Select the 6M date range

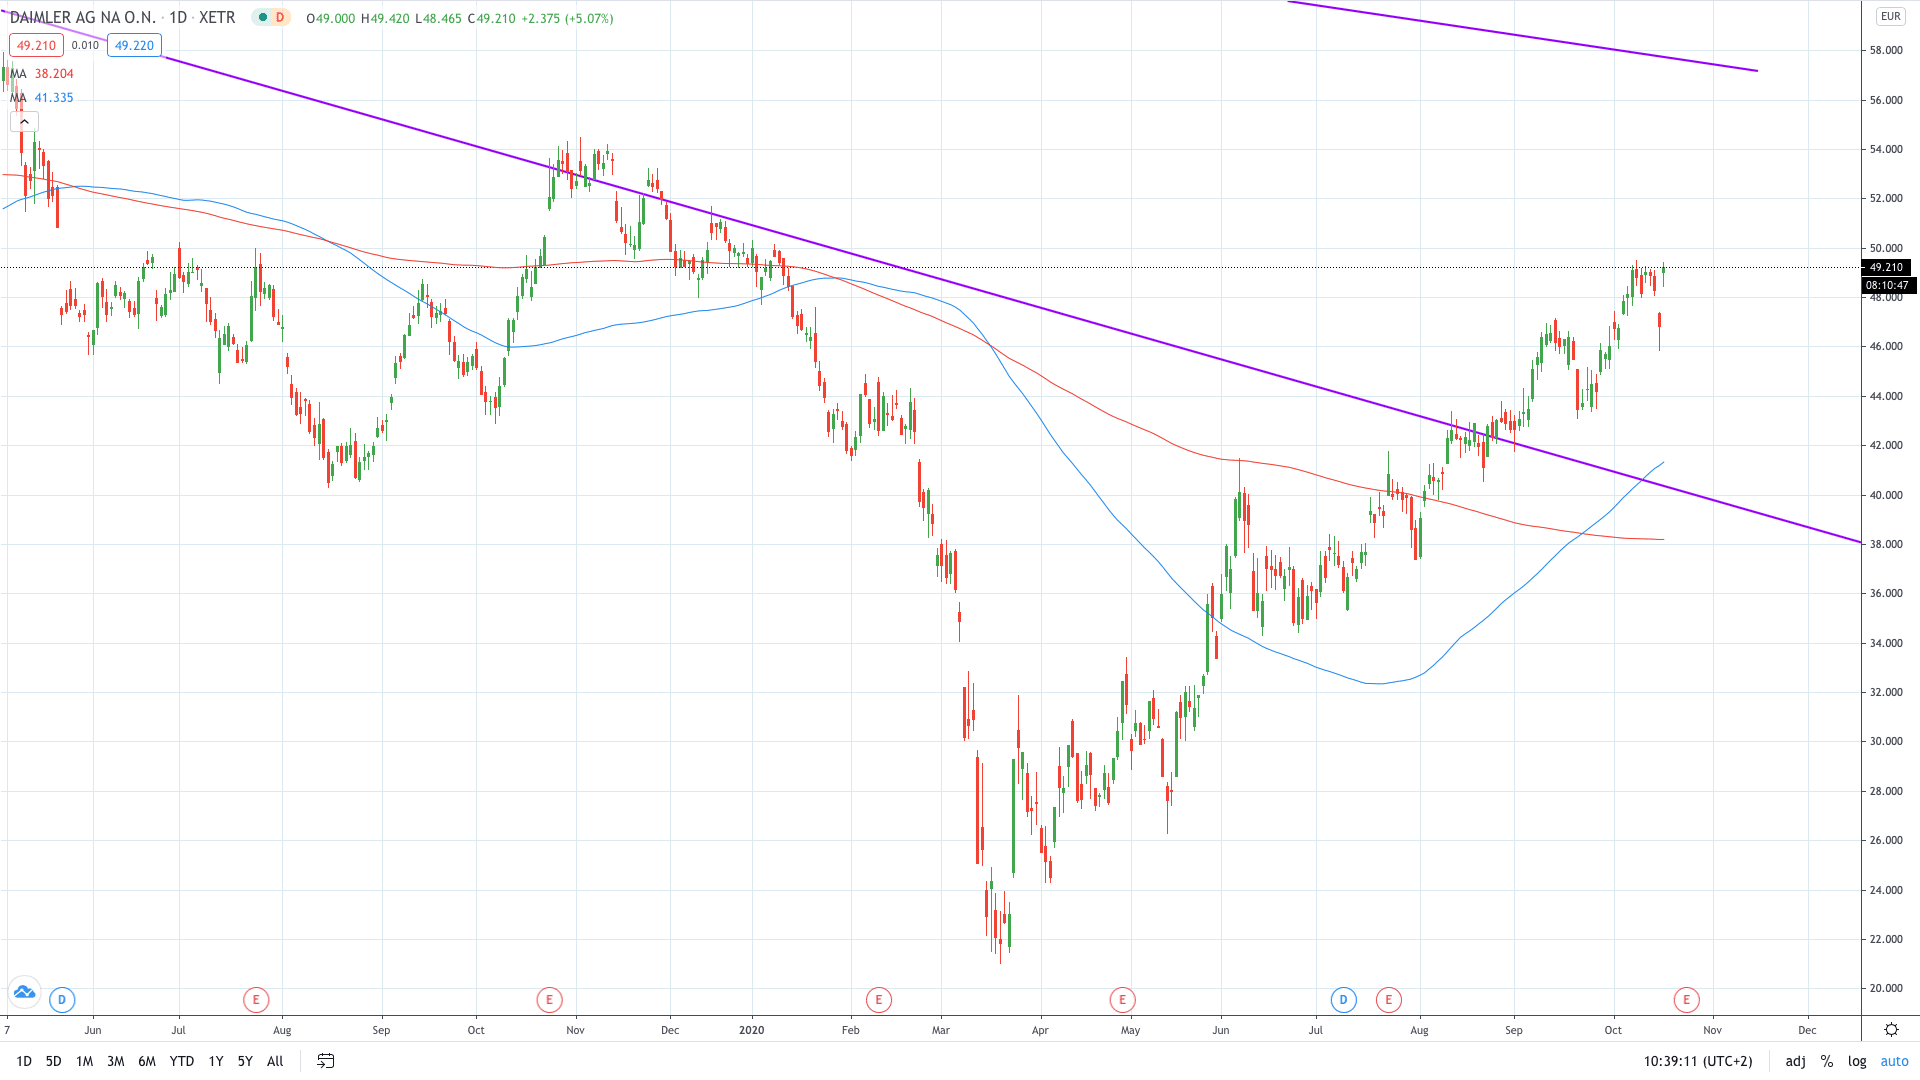pos(147,1061)
